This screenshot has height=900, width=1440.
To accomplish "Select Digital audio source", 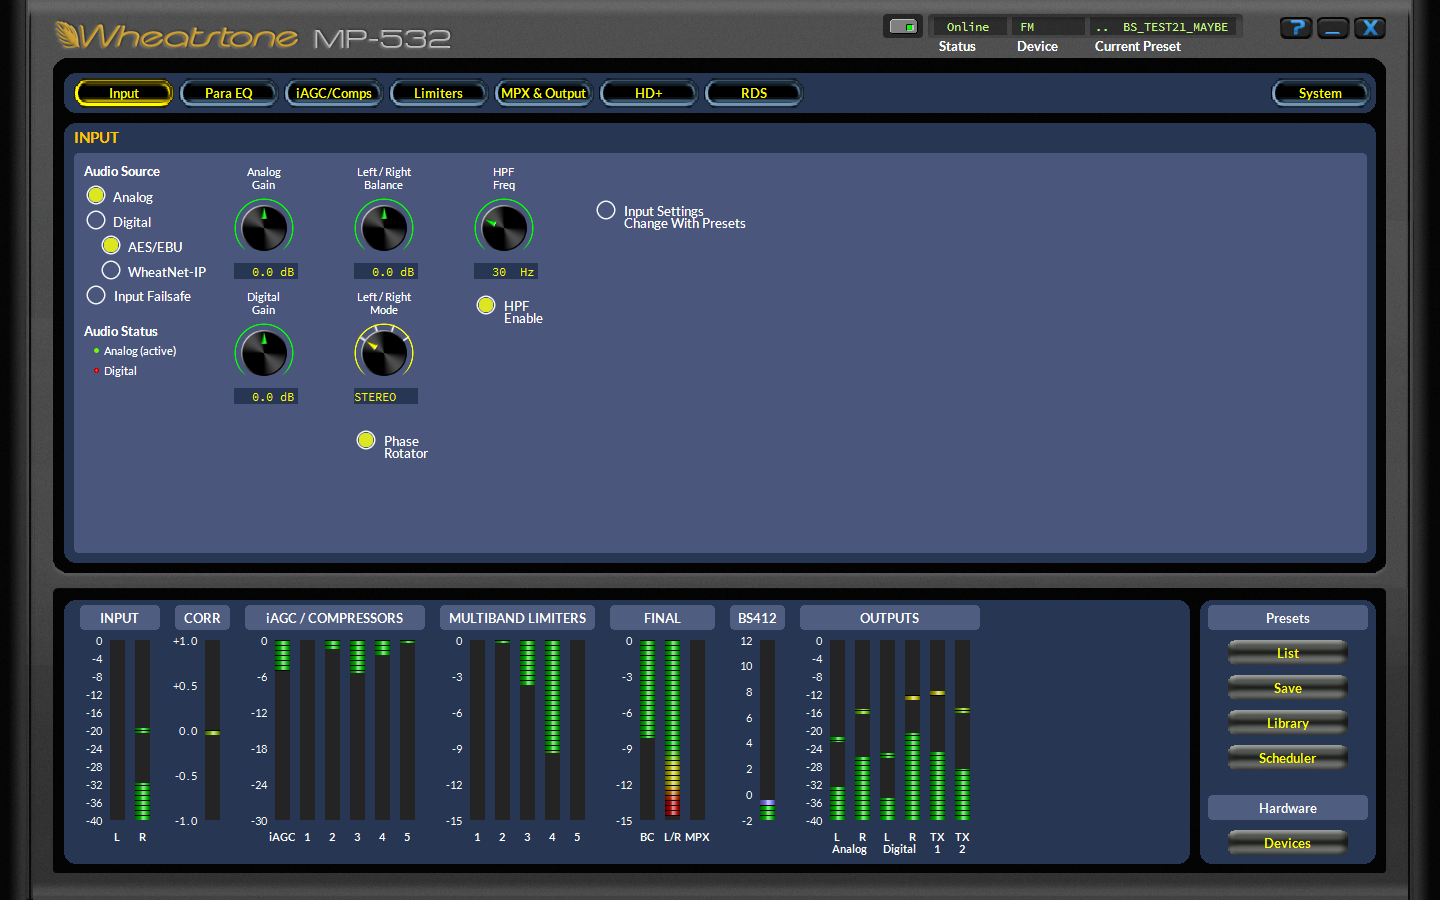I will 96,221.
